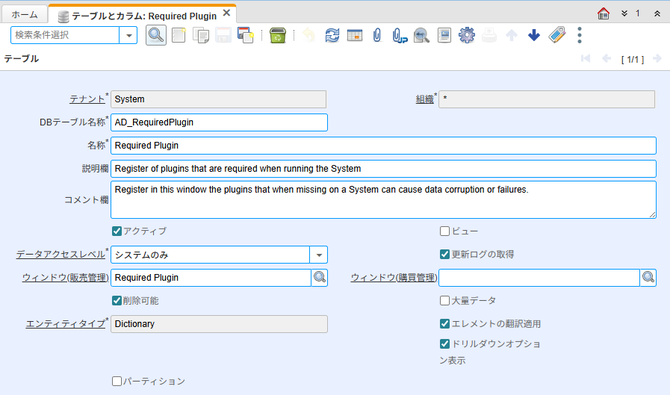This screenshot has height=395, width=670.
Task: Click into the 説明欄 text field
Action: pos(383,168)
